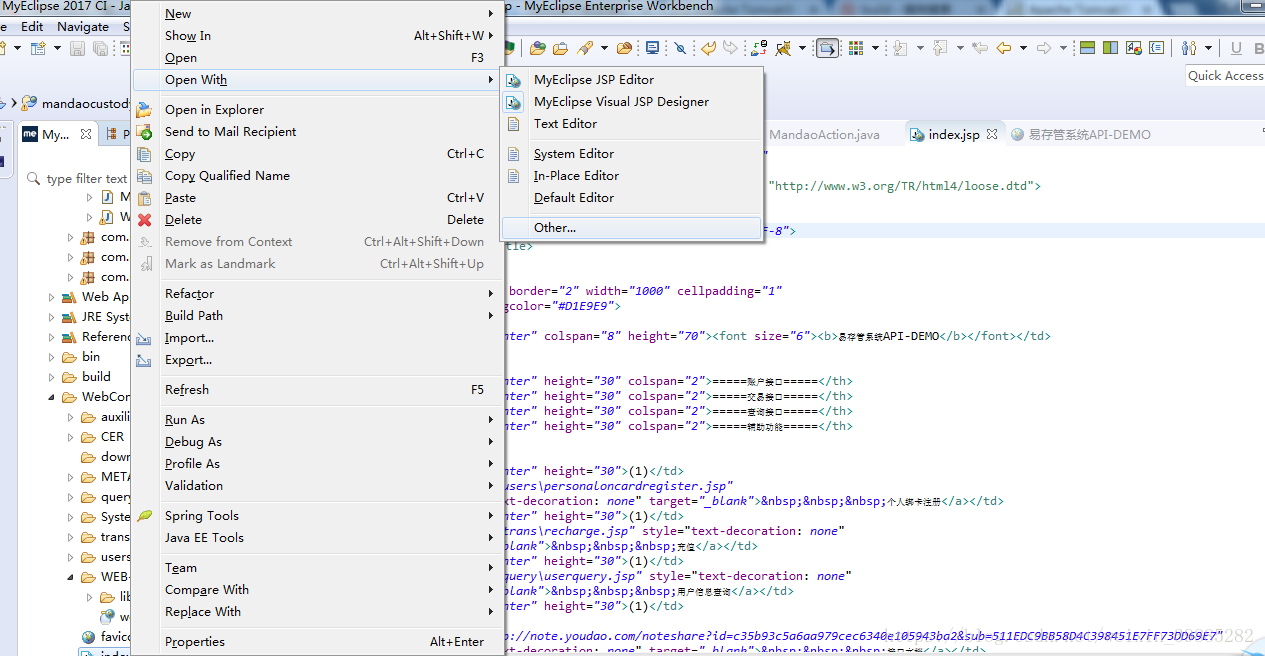Click the Spring Tools leaf icon

click(144, 516)
